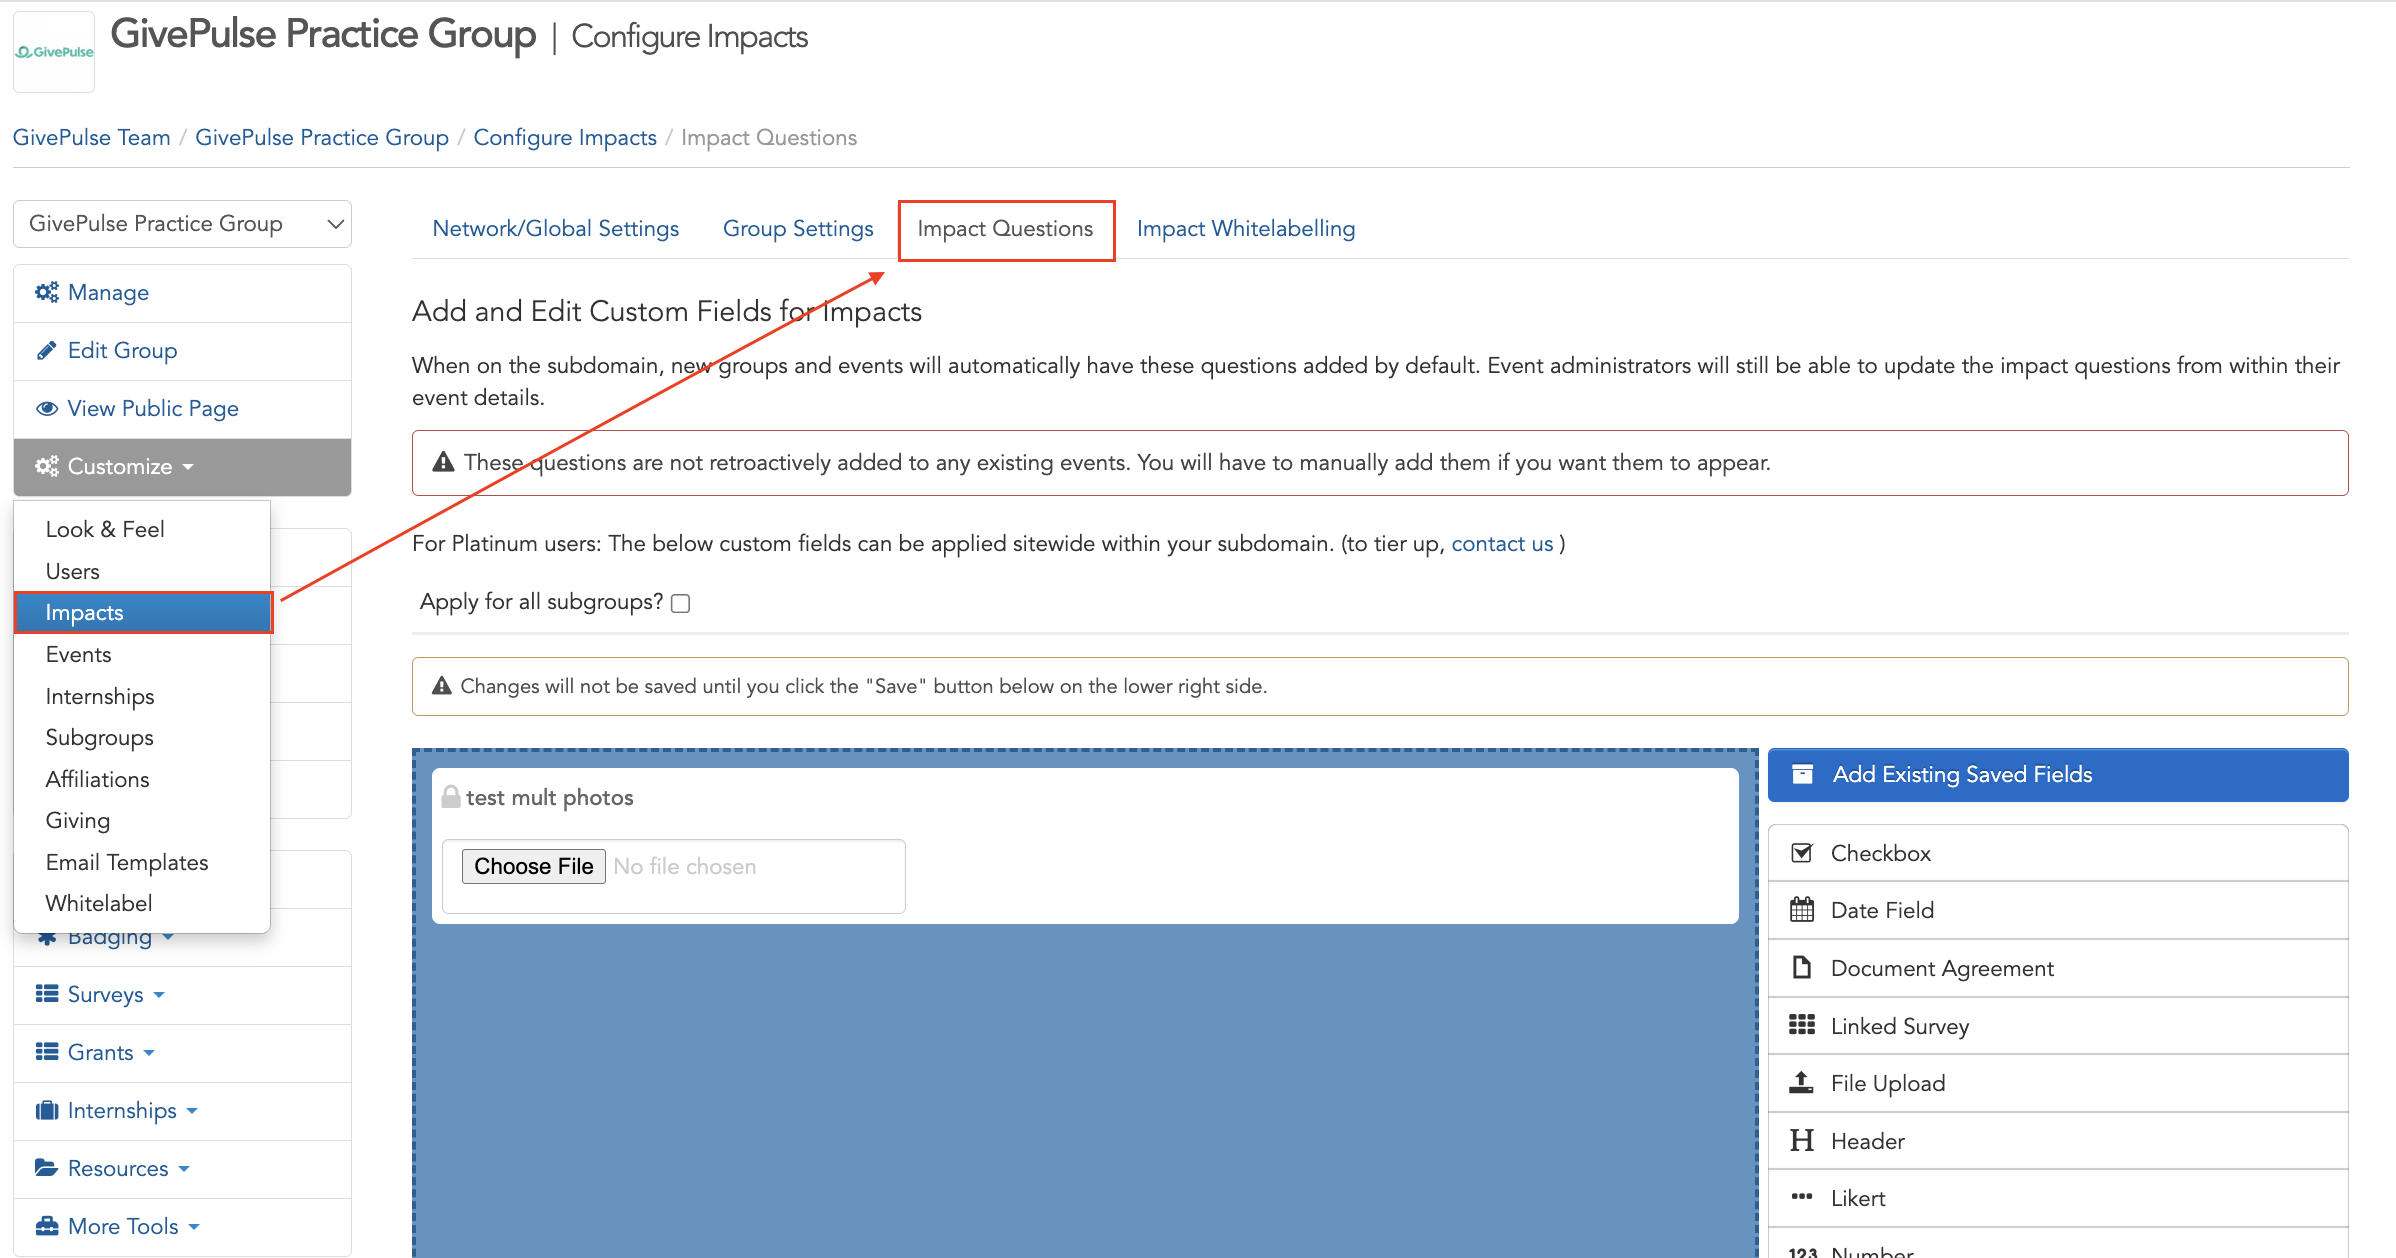Click the Grants list icon
The width and height of the screenshot is (2396, 1258).
47,1052
